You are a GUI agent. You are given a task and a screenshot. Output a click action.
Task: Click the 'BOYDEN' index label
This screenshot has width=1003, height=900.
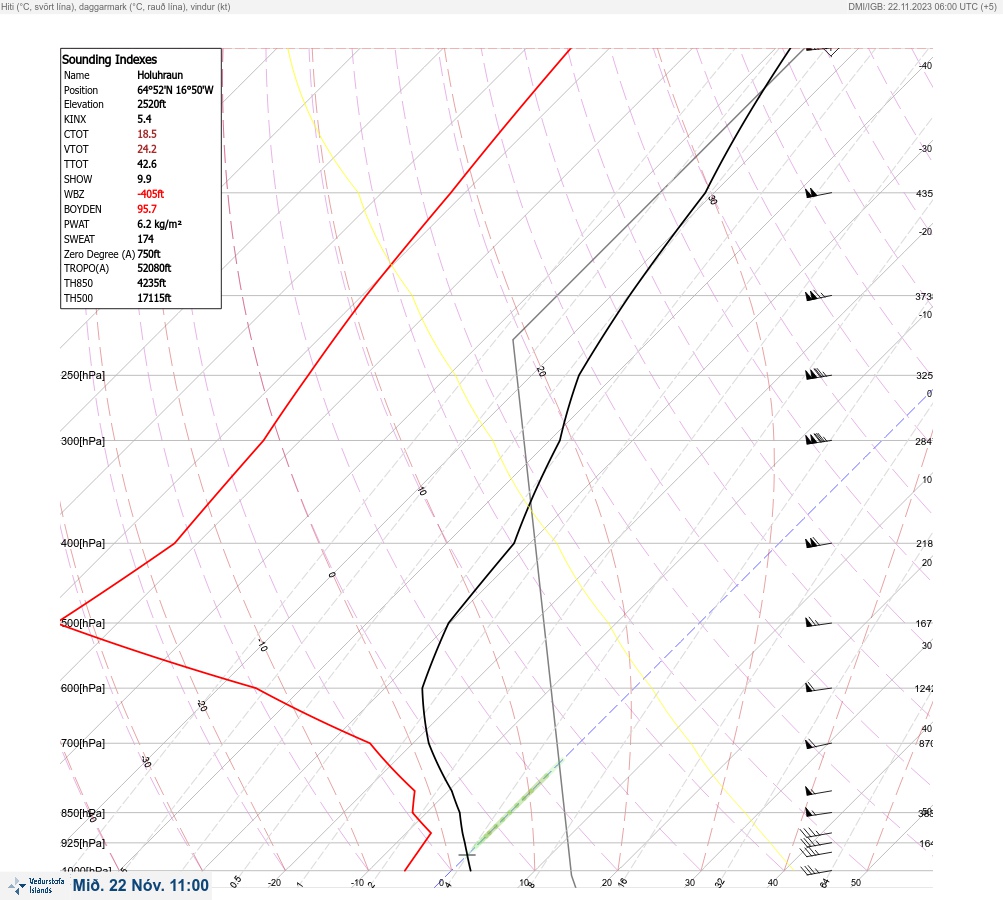(x=83, y=209)
